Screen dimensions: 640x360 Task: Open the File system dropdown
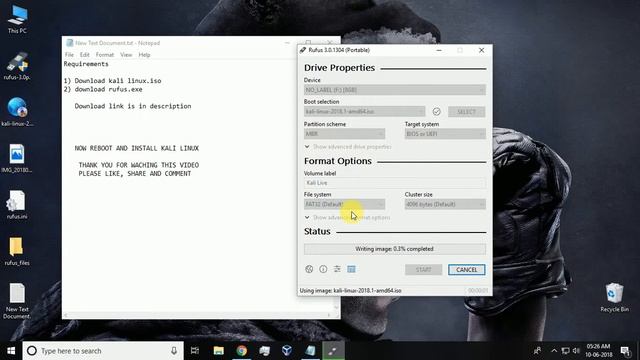point(344,204)
